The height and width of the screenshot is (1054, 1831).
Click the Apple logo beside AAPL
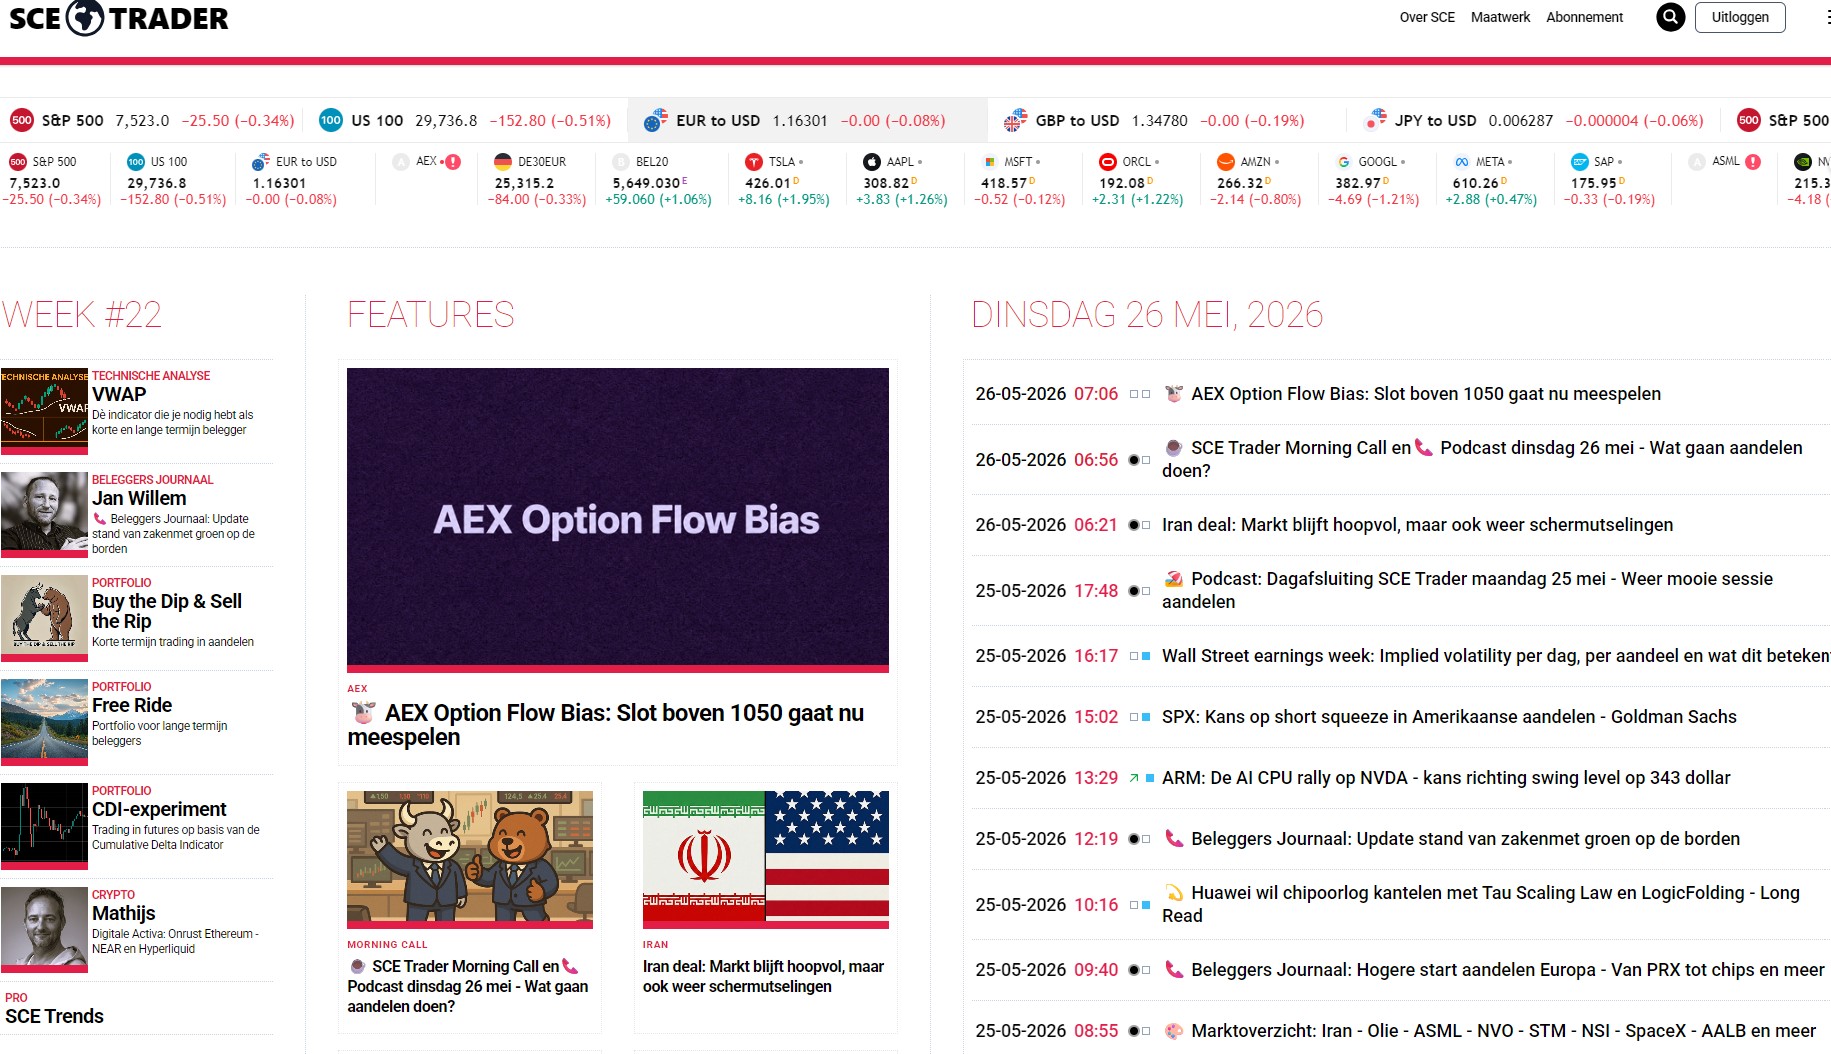[x=872, y=162]
